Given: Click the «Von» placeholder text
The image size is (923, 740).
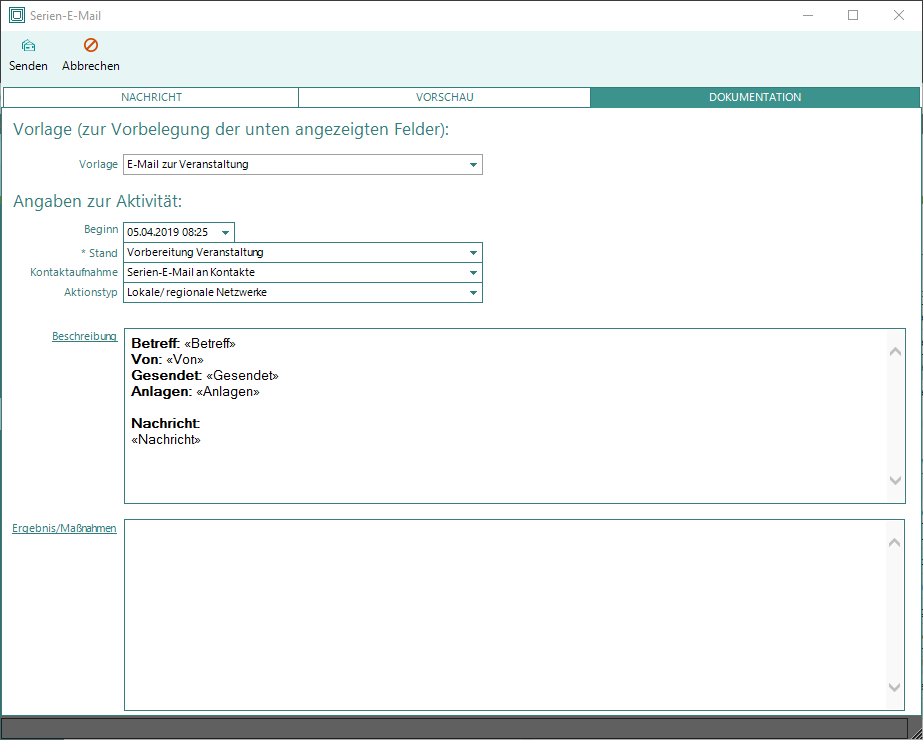Looking at the screenshot, I should [185, 359].
